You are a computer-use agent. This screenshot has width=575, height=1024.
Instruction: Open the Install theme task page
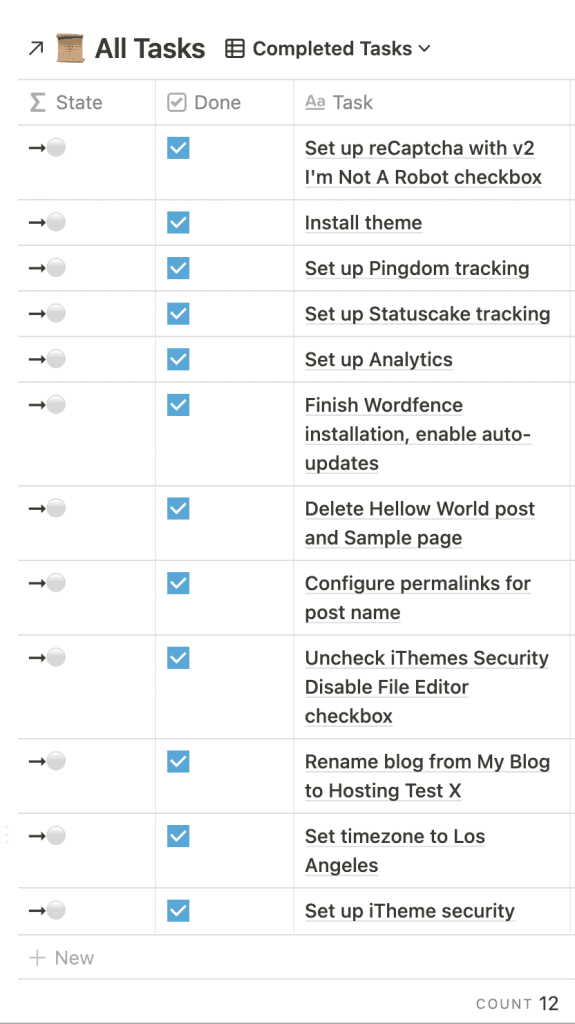(x=363, y=222)
